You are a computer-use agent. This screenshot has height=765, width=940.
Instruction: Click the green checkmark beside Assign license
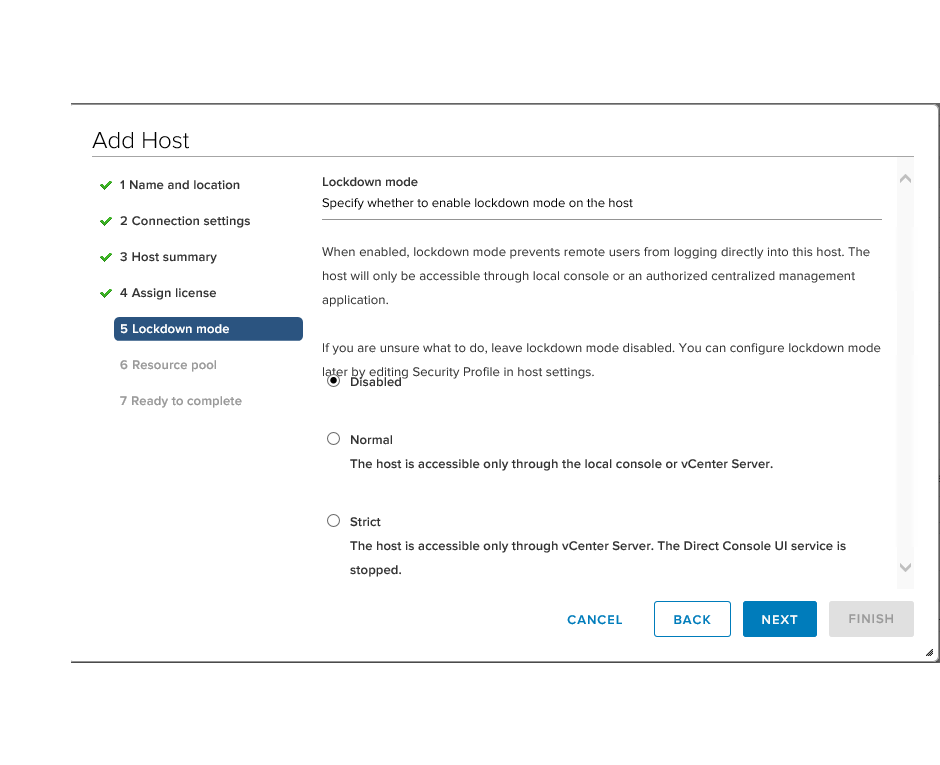105,293
